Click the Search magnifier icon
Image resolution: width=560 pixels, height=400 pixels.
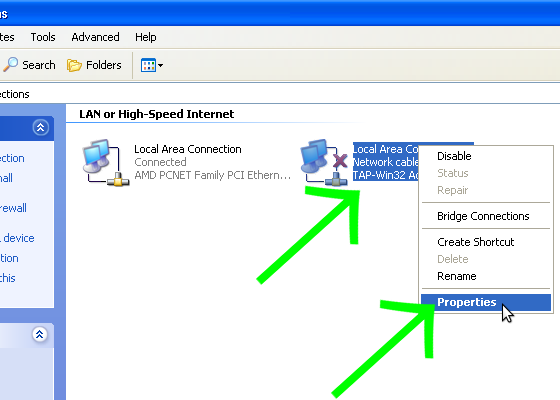click(10, 65)
